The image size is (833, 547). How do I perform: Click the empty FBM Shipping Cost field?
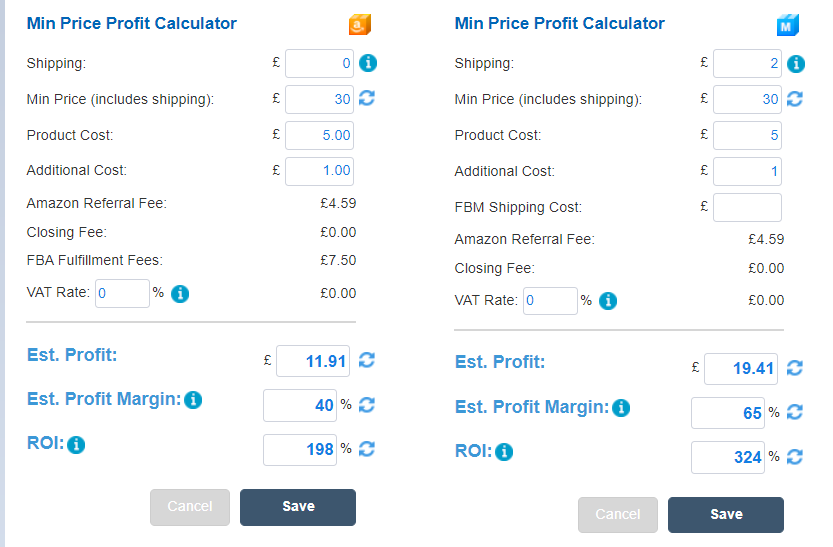click(747, 207)
